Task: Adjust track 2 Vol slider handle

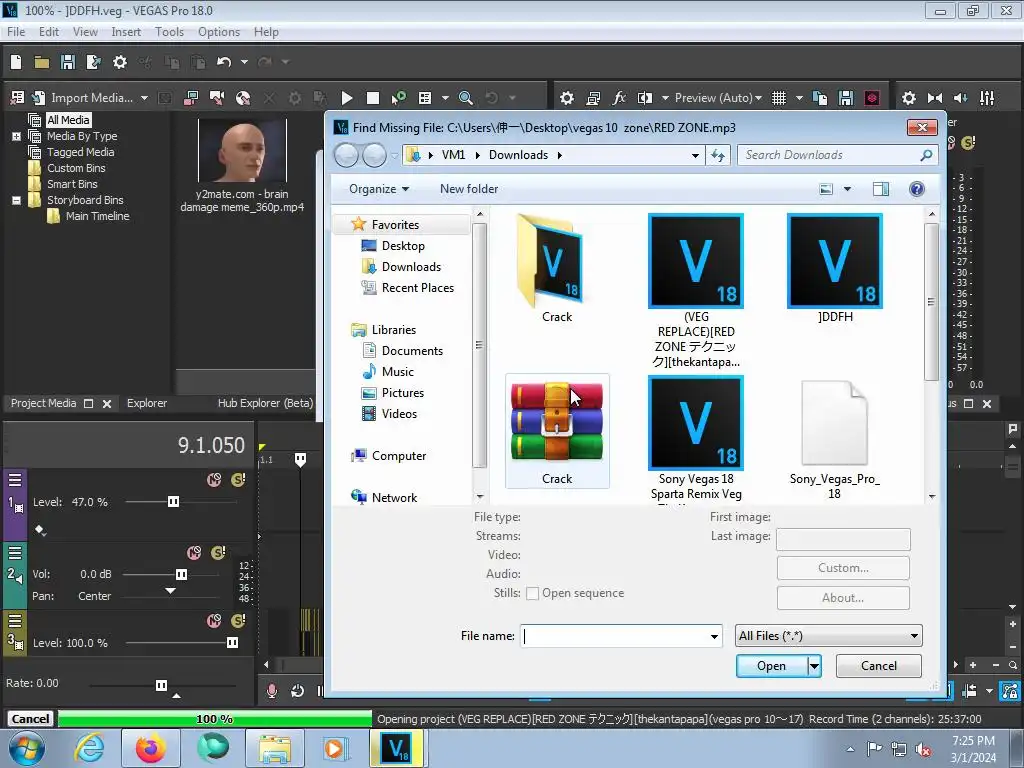Action: 182,575
